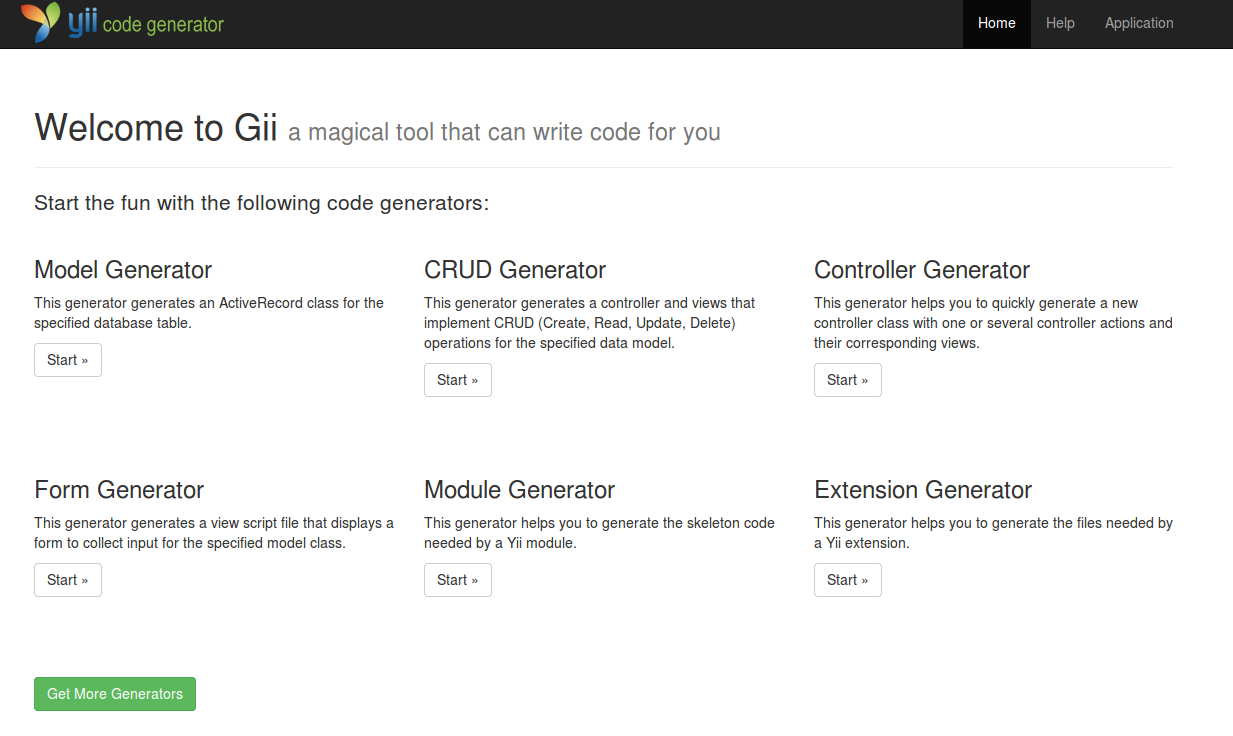Go to the Application nav link
Screen dimensions: 1233x736
tap(1139, 23)
